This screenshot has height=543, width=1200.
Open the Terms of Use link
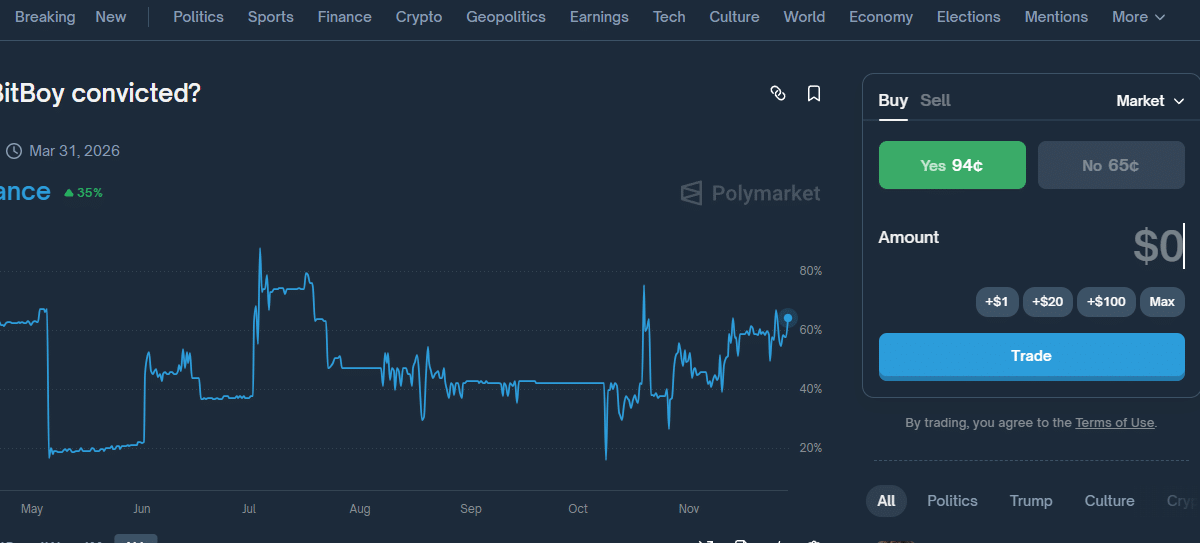1114,423
